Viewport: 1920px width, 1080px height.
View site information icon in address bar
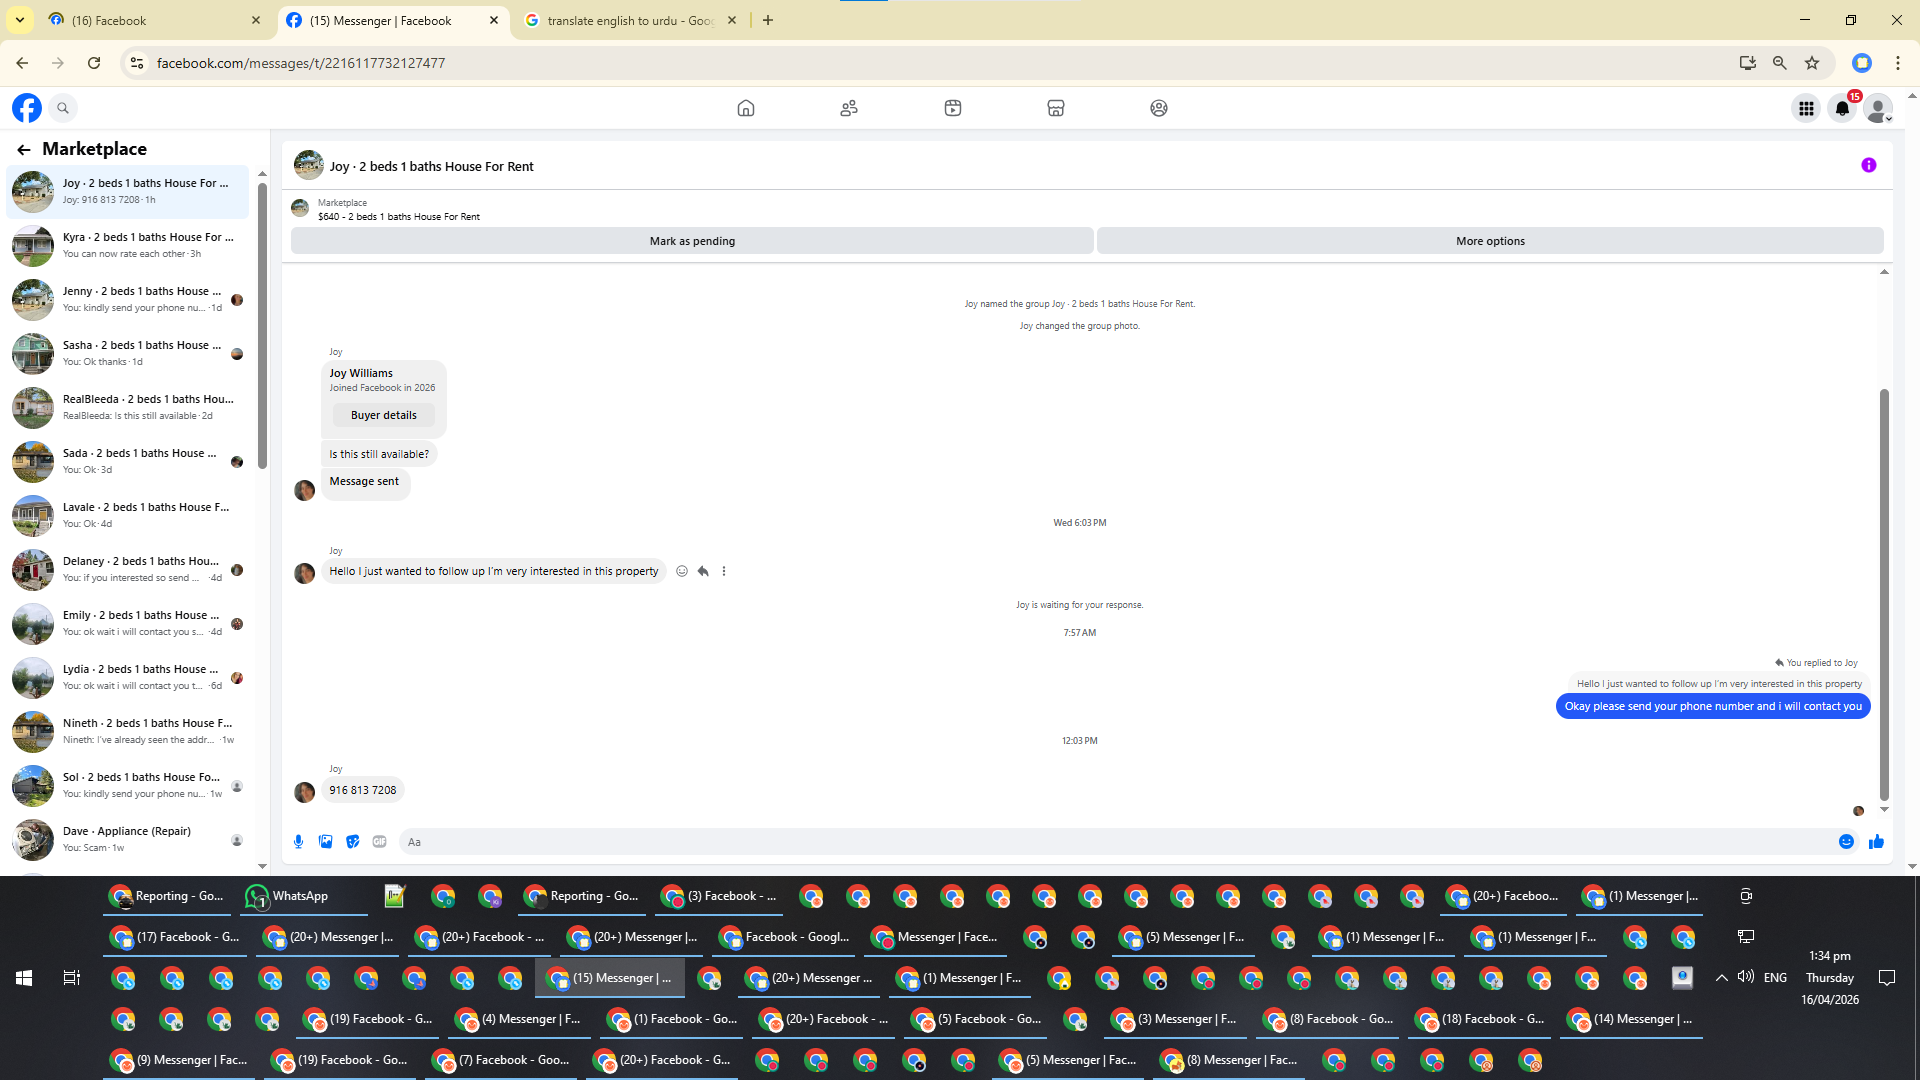coord(137,63)
